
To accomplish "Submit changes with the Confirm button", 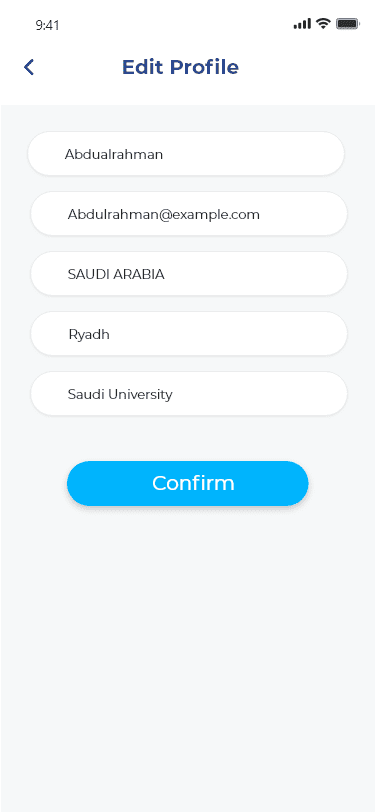I will [188, 483].
